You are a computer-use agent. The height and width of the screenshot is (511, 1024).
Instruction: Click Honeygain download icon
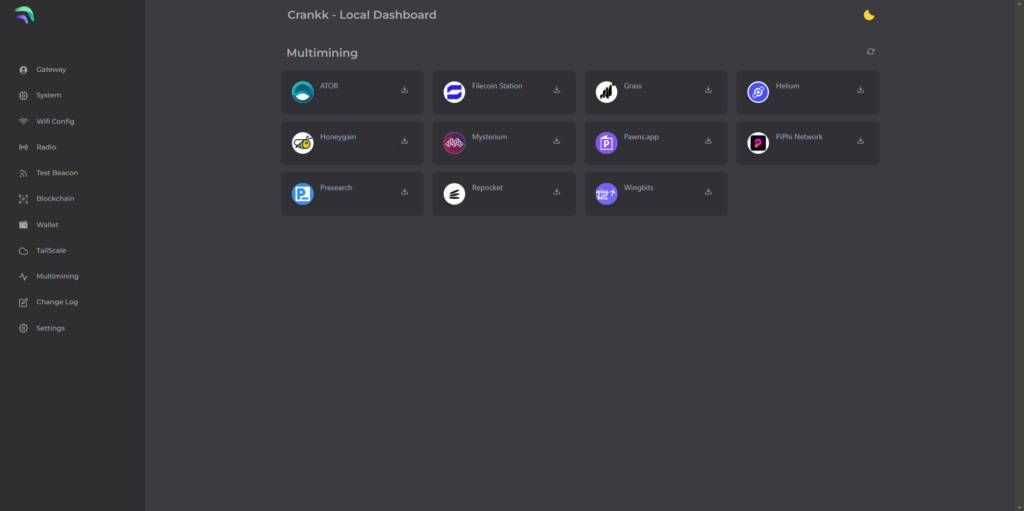coord(404,140)
